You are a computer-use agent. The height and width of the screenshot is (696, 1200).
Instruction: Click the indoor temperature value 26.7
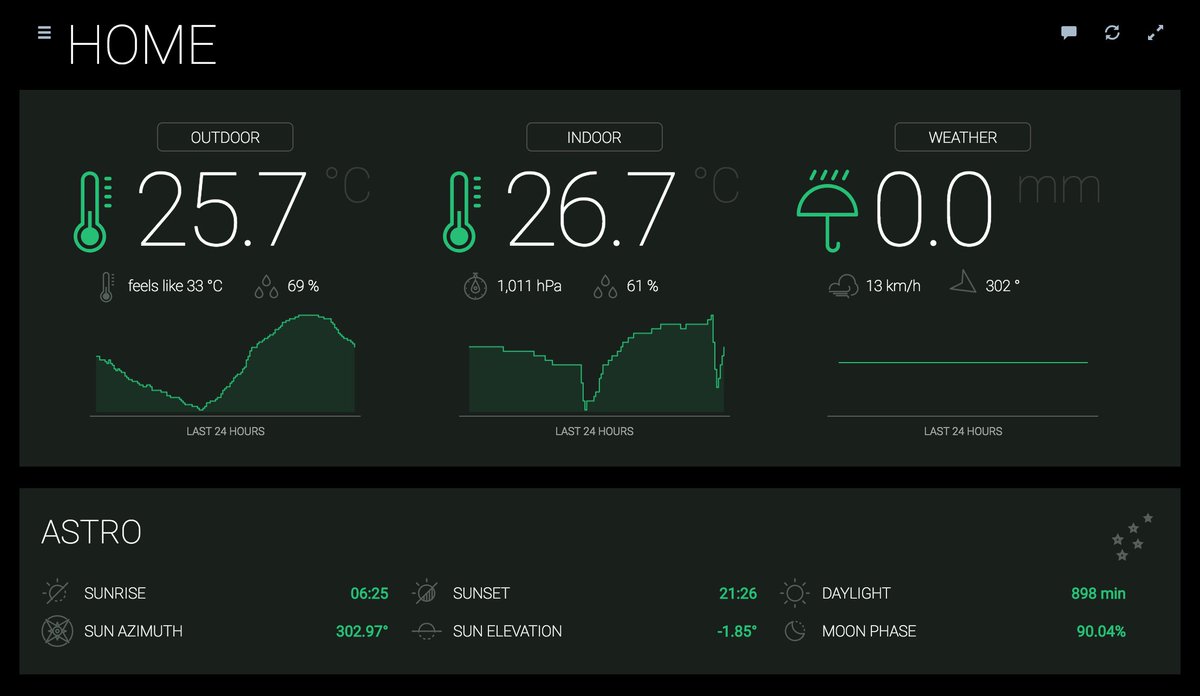click(x=591, y=211)
